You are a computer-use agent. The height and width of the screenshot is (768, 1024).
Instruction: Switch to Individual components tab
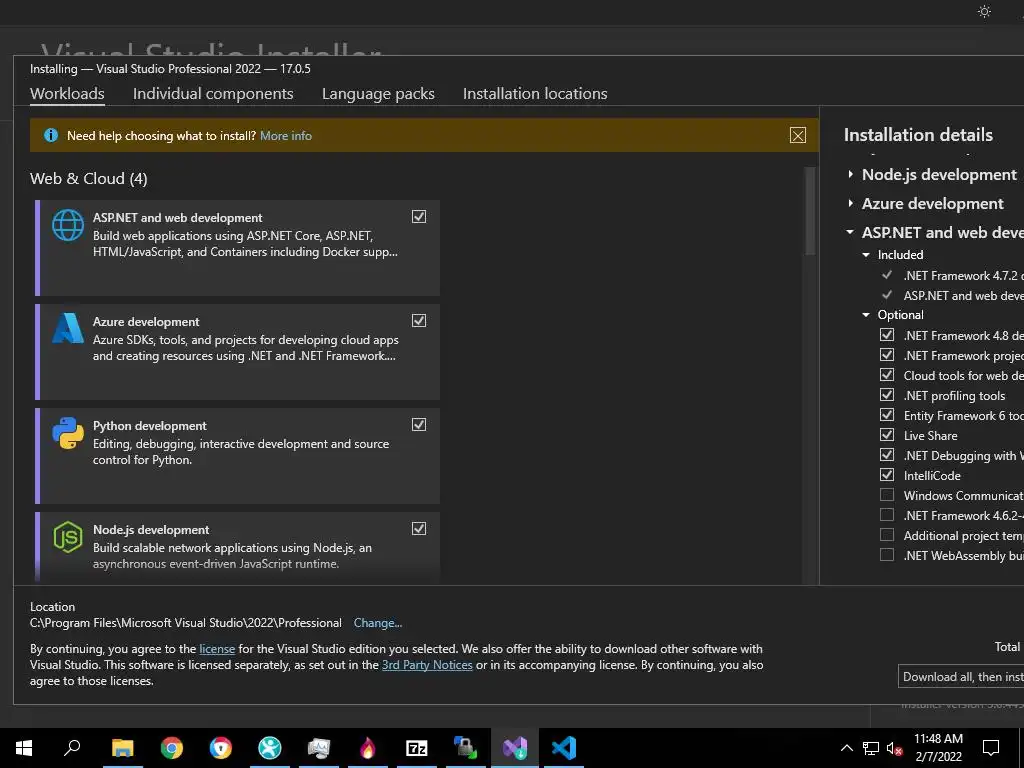click(213, 93)
